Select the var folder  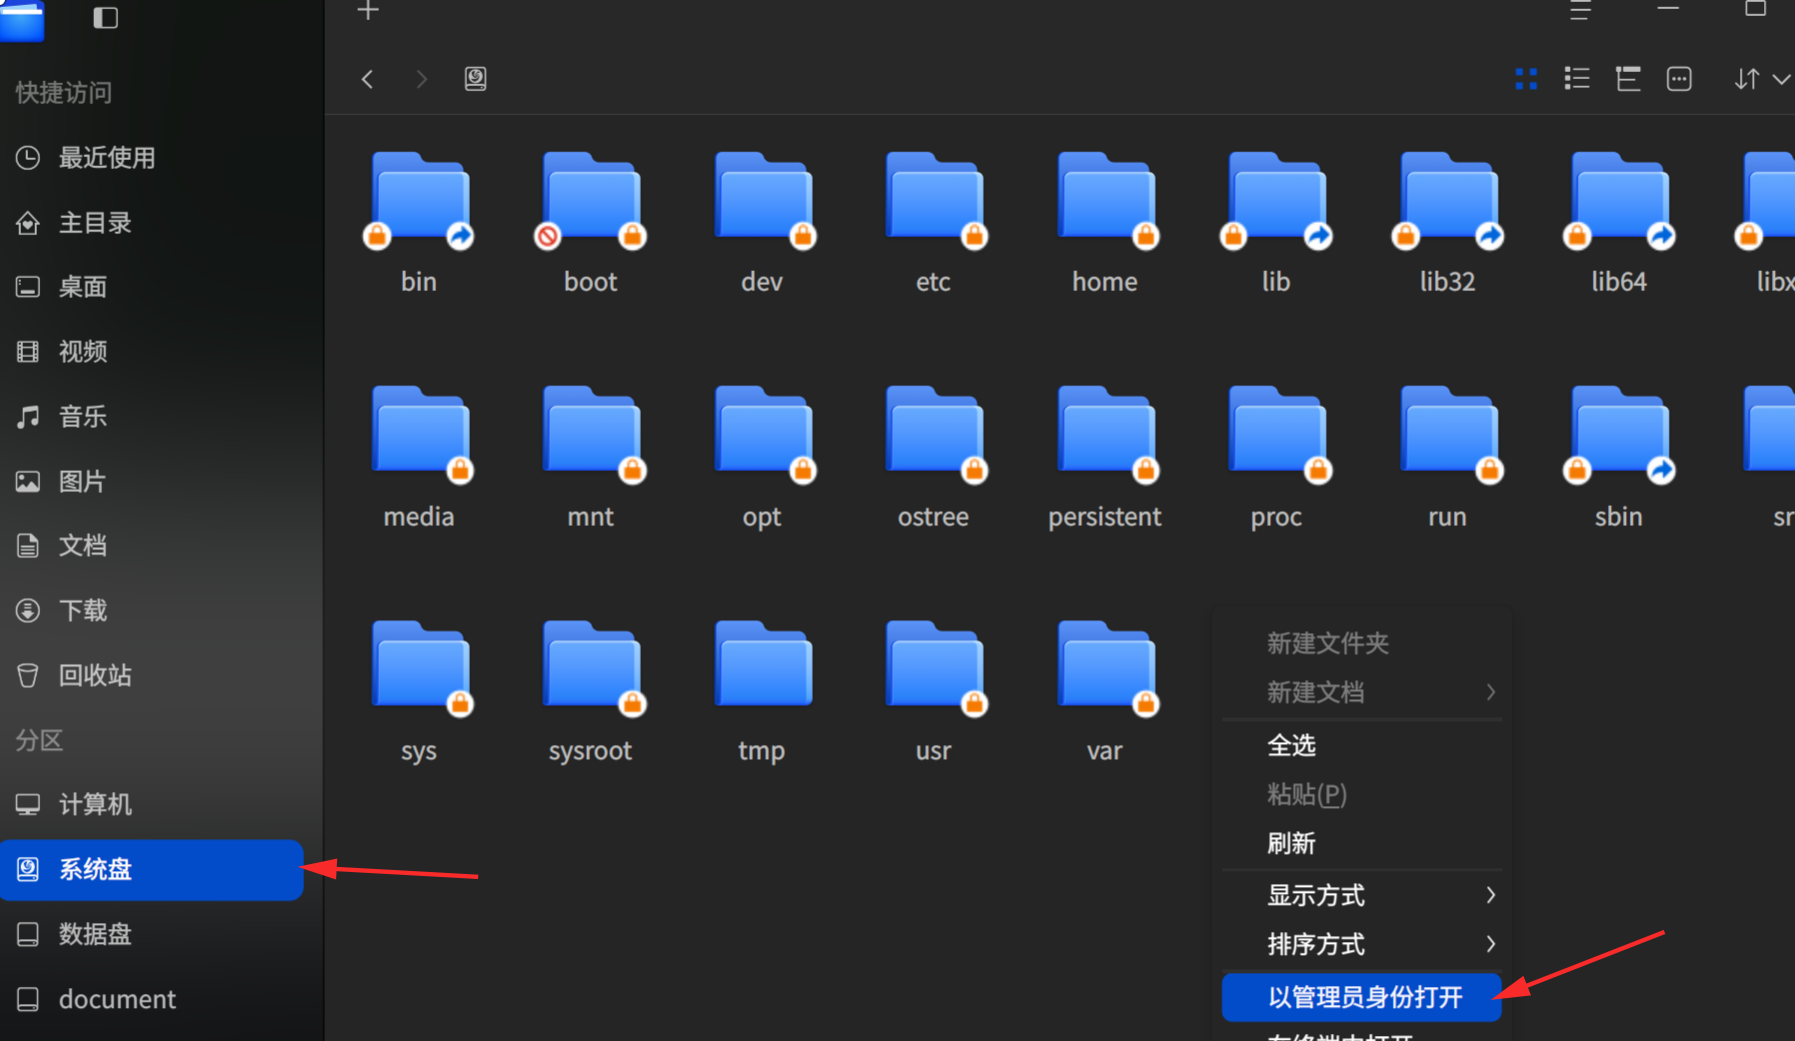point(1105,691)
